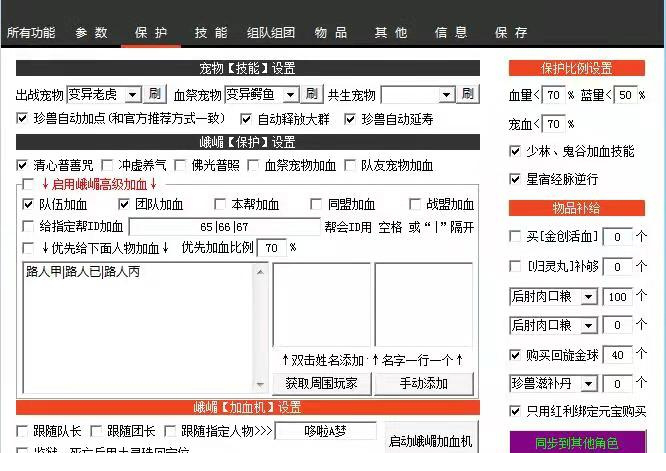Go to the 其他 tab

point(391,33)
